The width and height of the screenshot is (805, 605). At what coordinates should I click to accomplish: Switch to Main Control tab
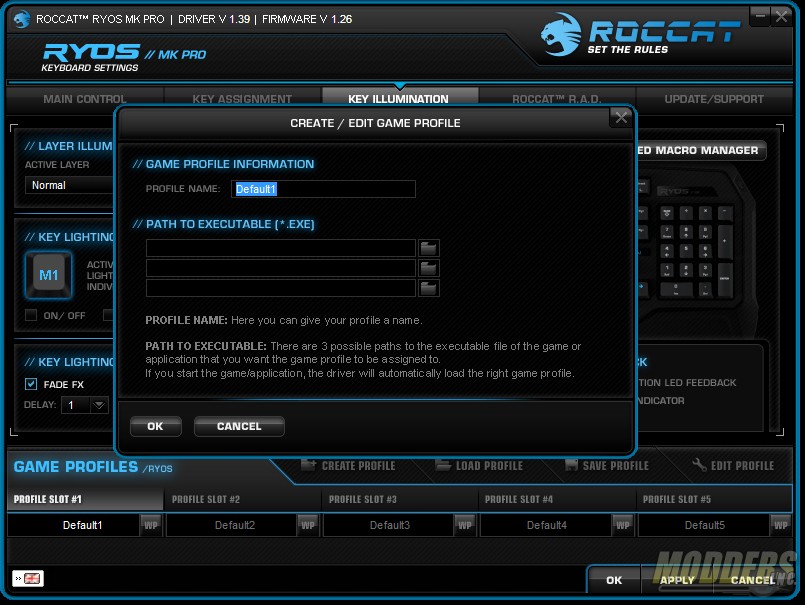85,99
